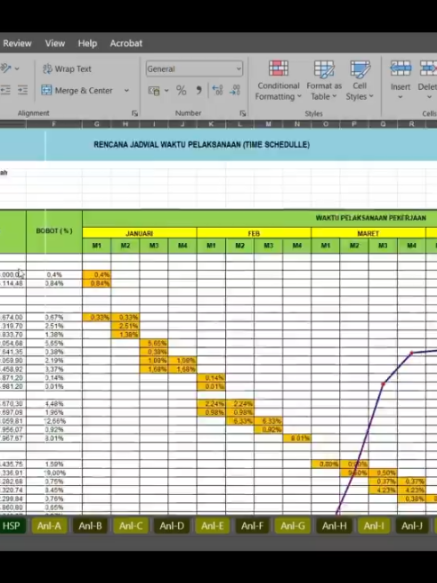This screenshot has height=583, width=437.
Task: Switch to the Anl-E sheet tab
Action: tap(212, 526)
